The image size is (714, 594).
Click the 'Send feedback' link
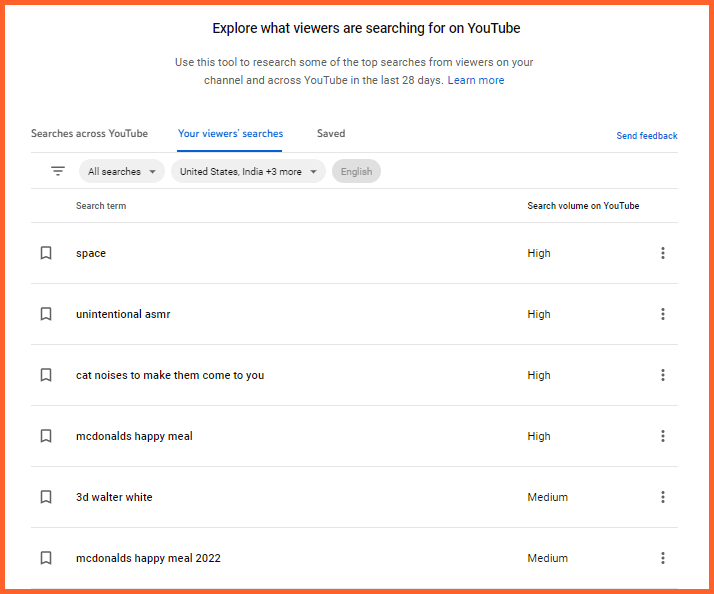646,136
